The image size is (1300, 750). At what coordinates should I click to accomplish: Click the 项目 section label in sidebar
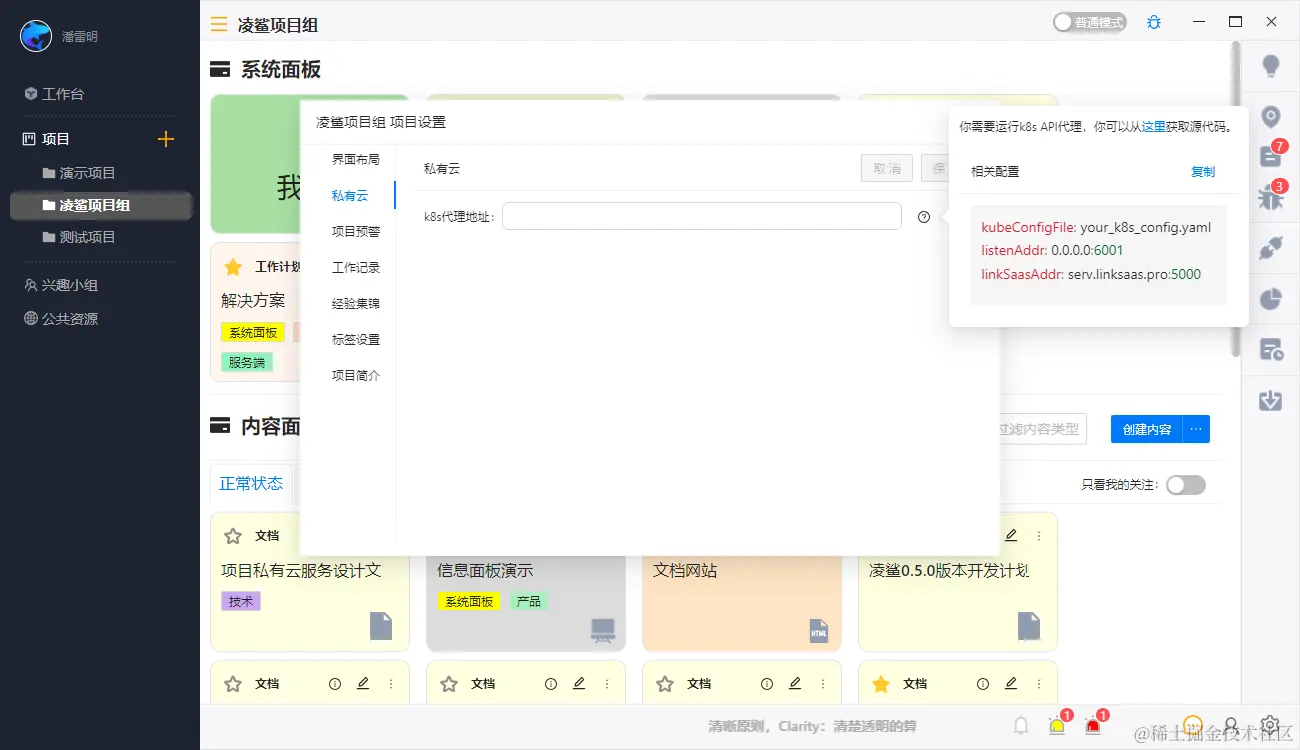pyautogui.click(x=56, y=139)
